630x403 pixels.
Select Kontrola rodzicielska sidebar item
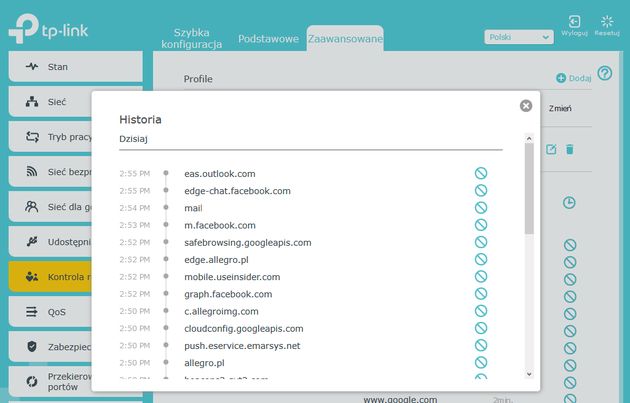(x=50, y=277)
